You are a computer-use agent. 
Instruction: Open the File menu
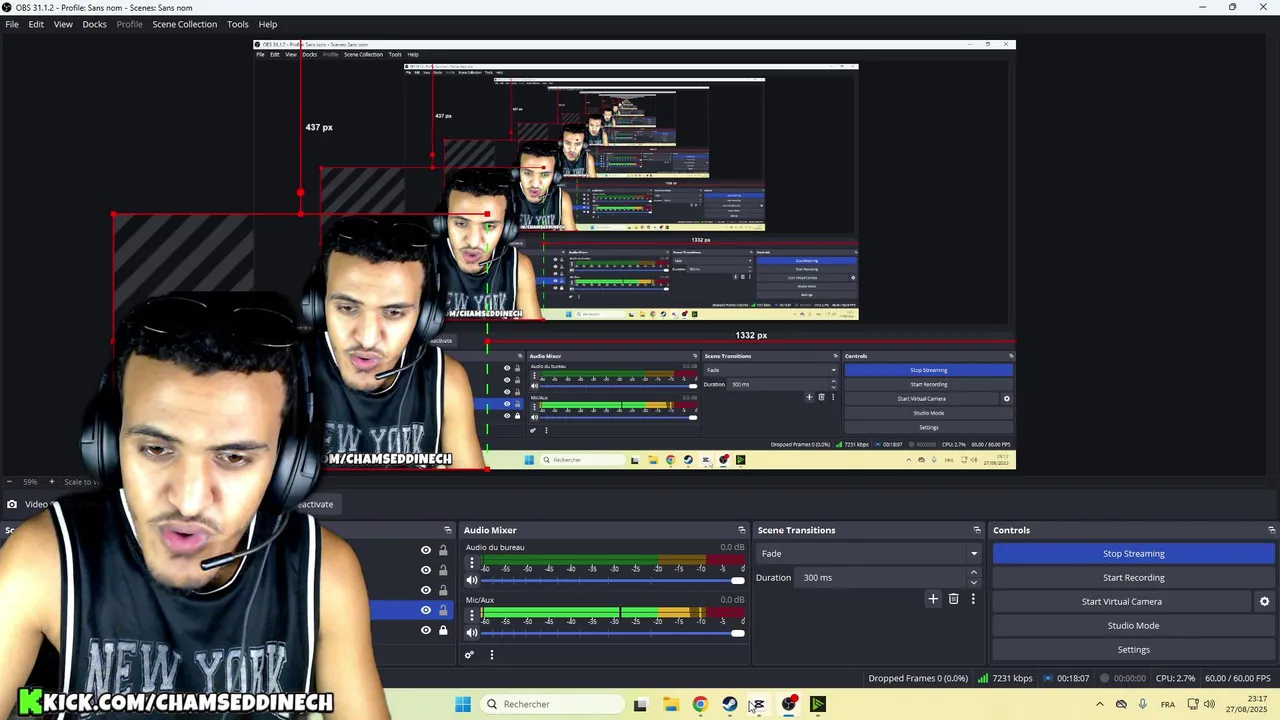pyautogui.click(x=12, y=24)
